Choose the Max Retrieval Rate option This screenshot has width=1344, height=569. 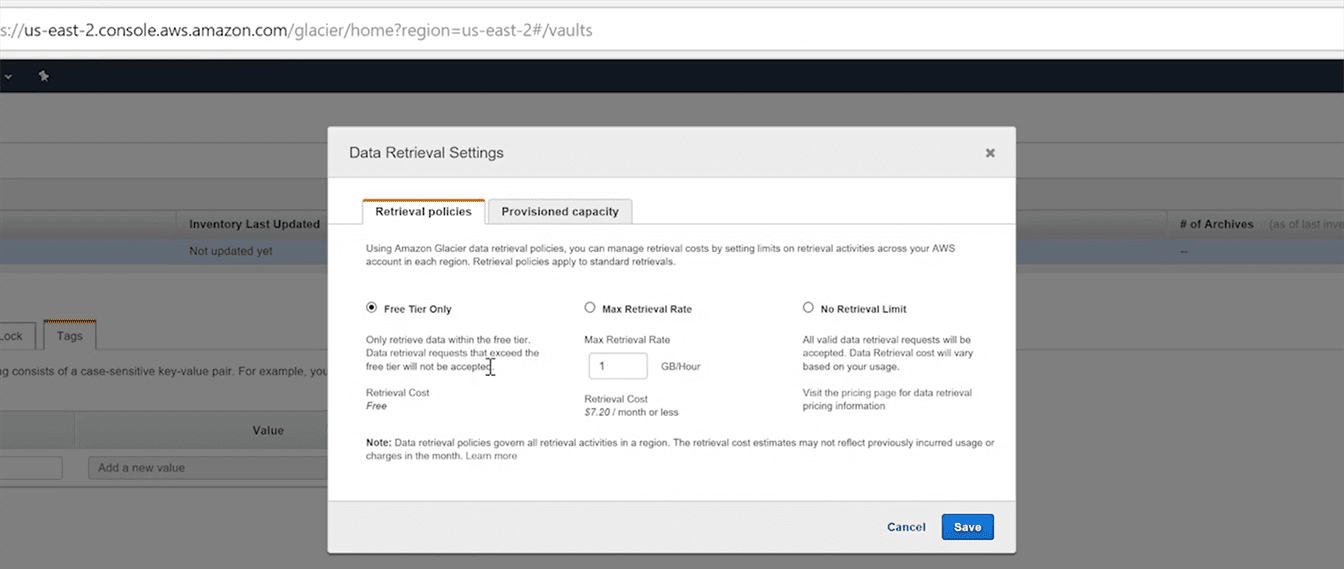tap(590, 308)
